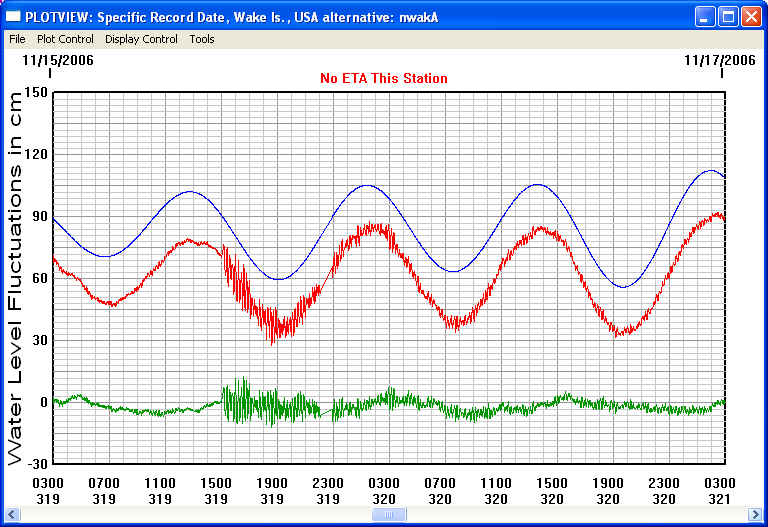
Task: Open the Plot Control menu
Action: (65, 39)
